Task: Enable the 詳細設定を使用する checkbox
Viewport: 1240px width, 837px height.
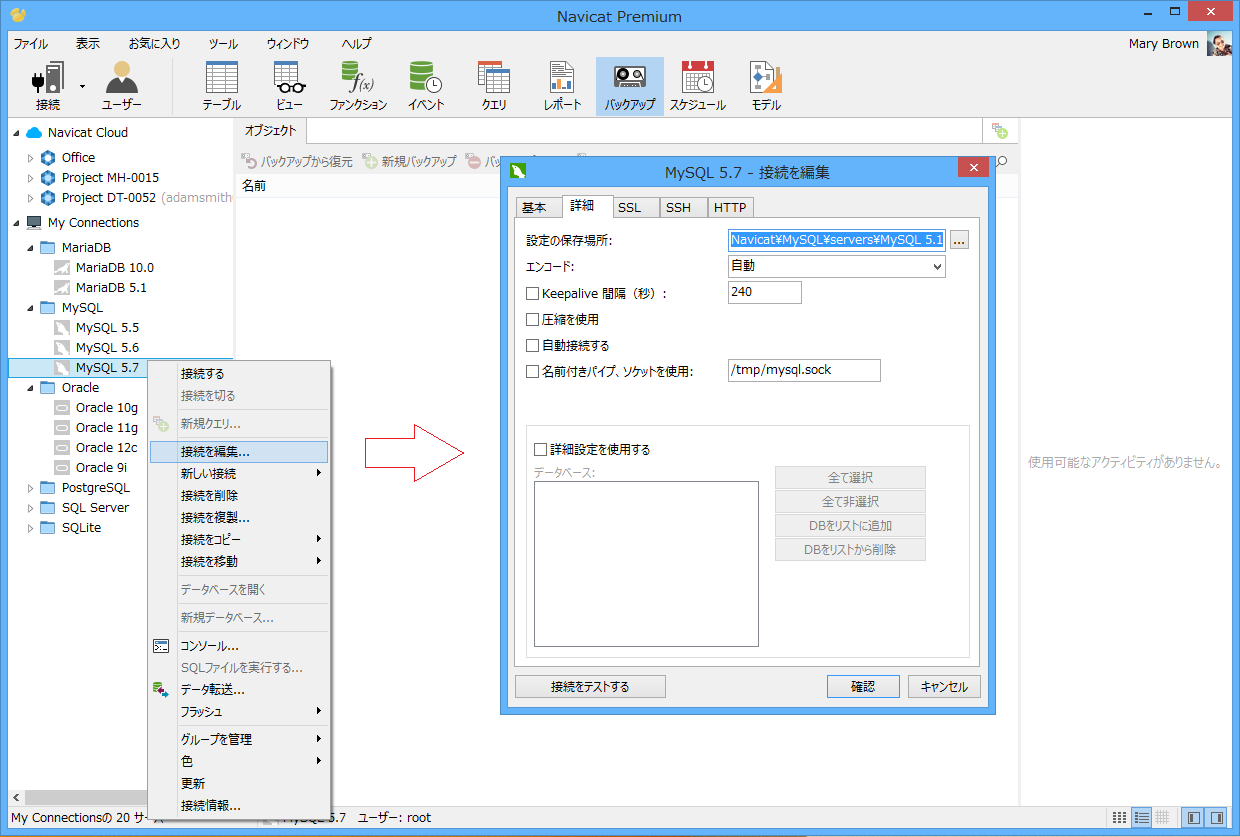Action: click(x=541, y=450)
